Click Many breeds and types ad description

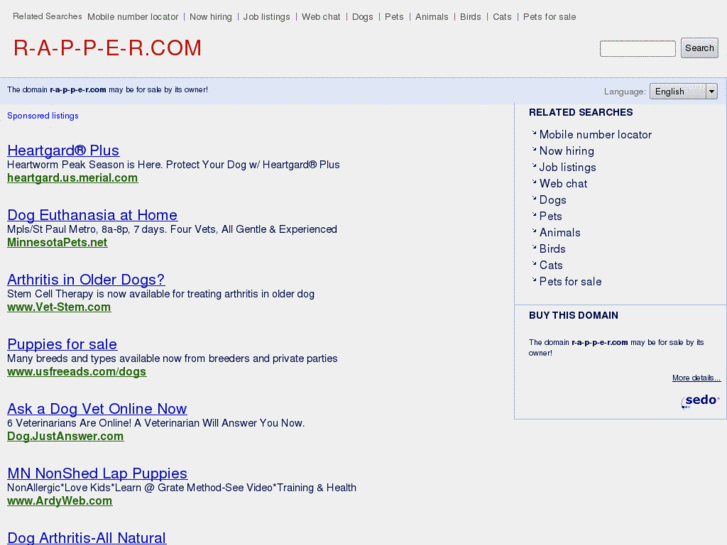(172, 358)
